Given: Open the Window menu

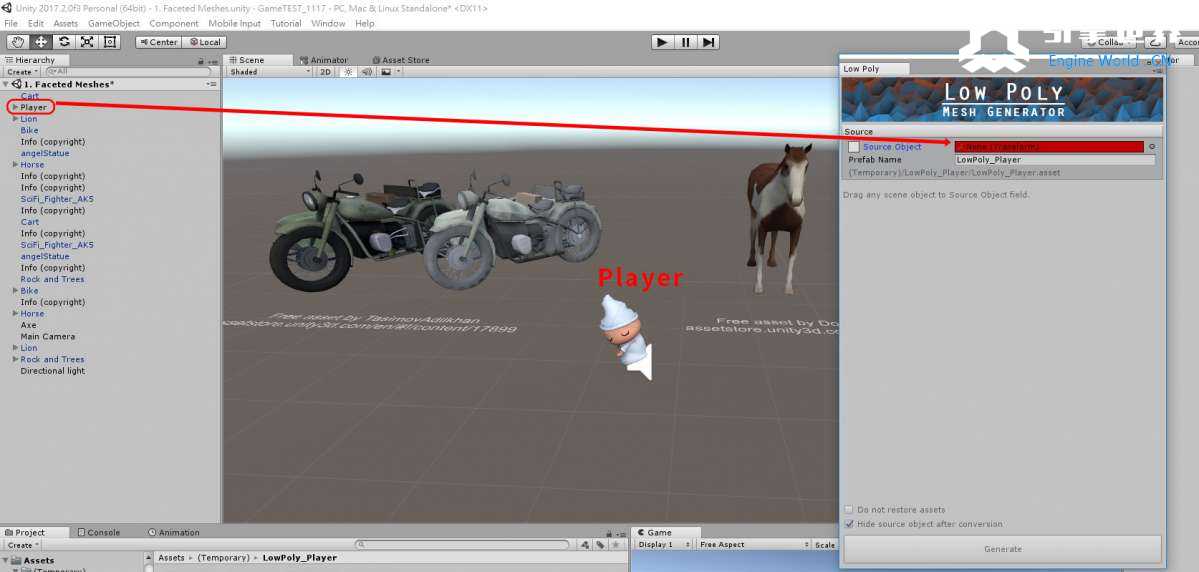Looking at the screenshot, I should pos(328,24).
